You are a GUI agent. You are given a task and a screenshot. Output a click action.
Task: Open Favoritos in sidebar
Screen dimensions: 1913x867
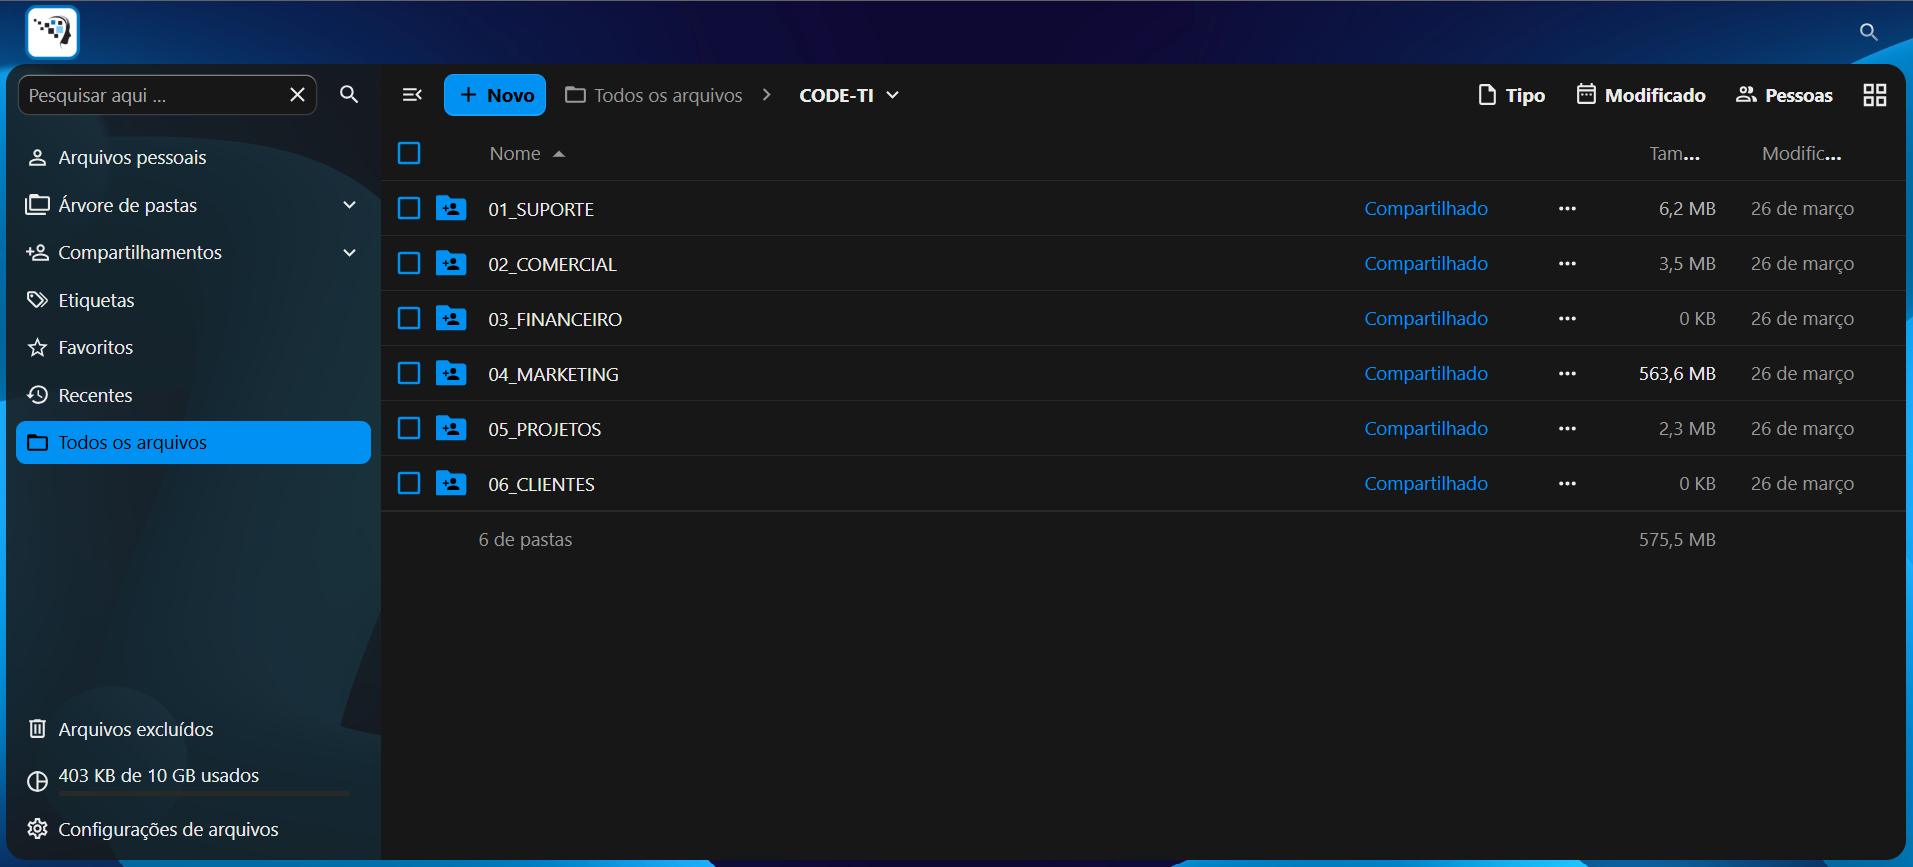(x=193, y=347)
